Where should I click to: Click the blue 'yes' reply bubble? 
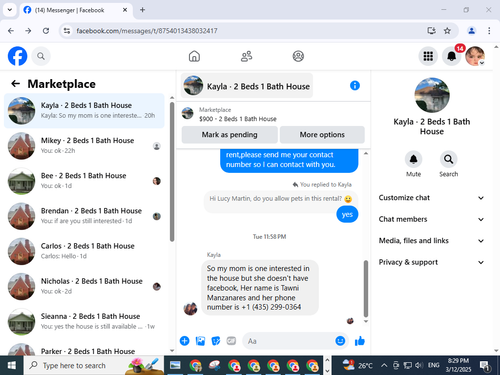[x=347, y=214]
